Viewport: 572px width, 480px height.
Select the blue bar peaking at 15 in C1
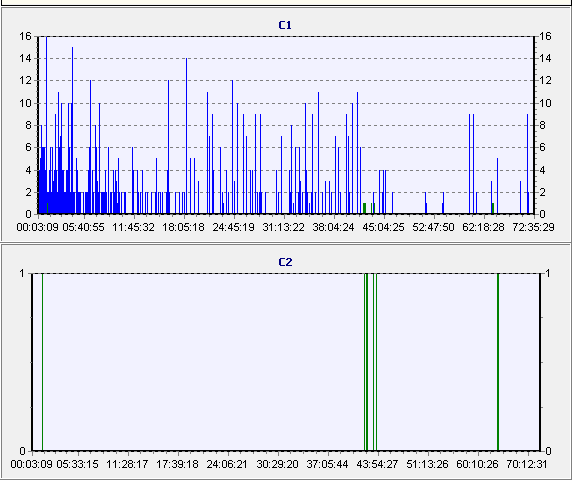pyautogui.click(x=72, y=130)
